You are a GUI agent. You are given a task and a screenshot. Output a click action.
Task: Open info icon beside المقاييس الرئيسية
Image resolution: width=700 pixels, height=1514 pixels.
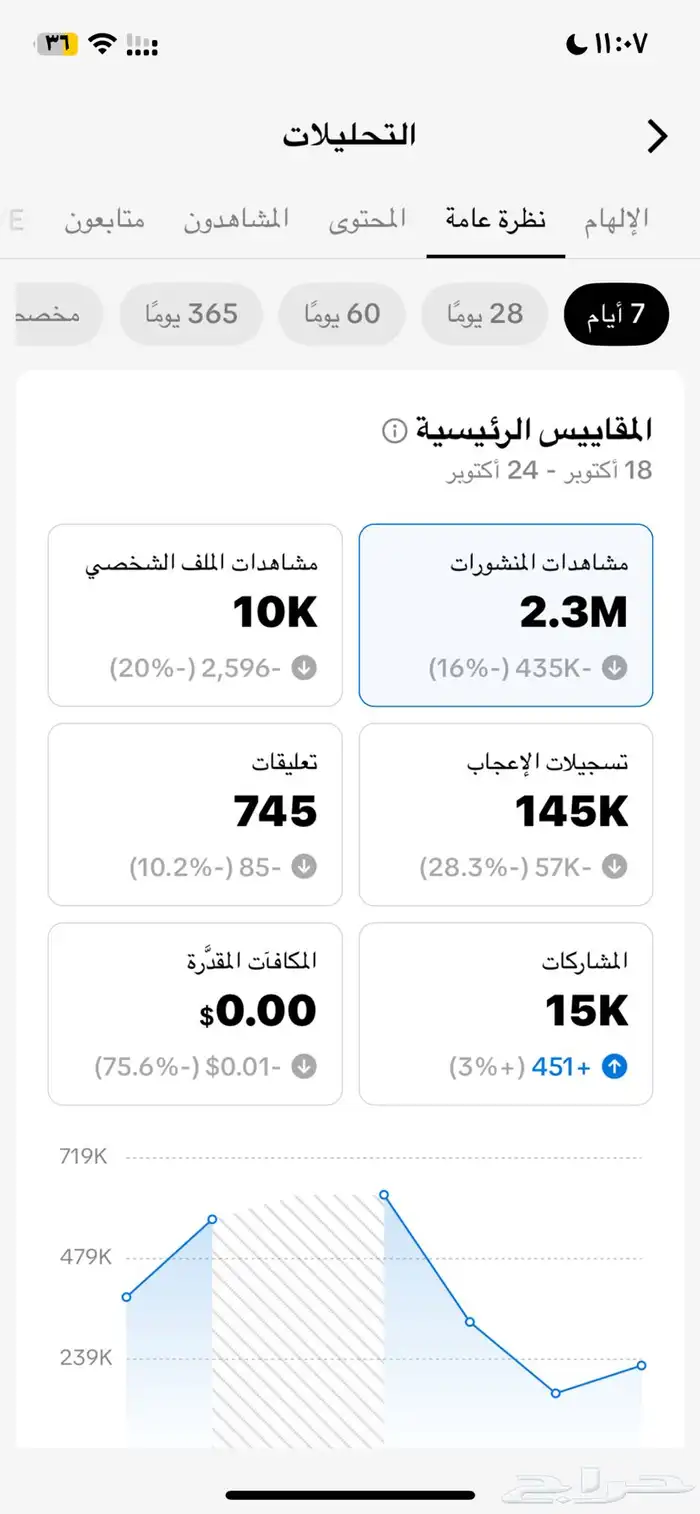394,431
